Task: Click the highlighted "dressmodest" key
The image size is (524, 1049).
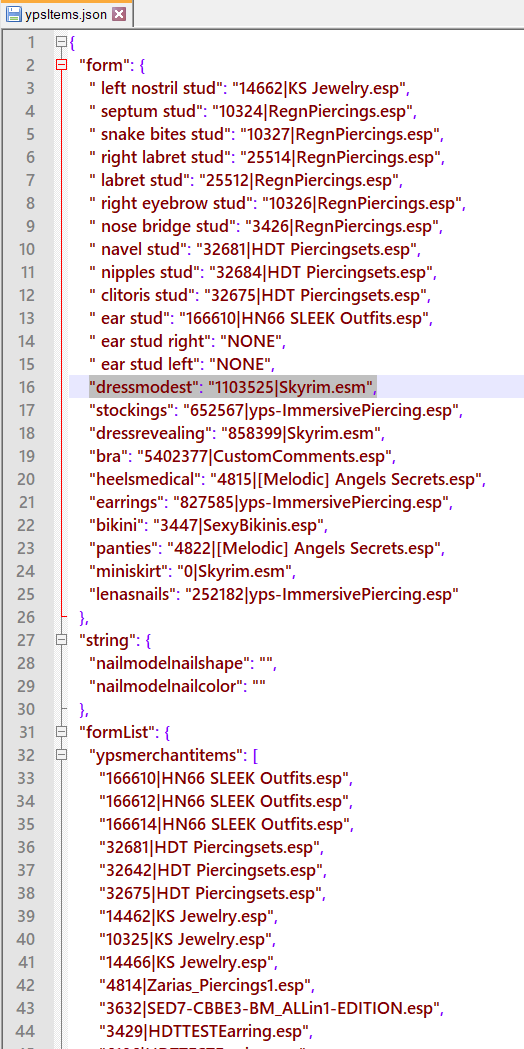Action: tap(145, 387)
